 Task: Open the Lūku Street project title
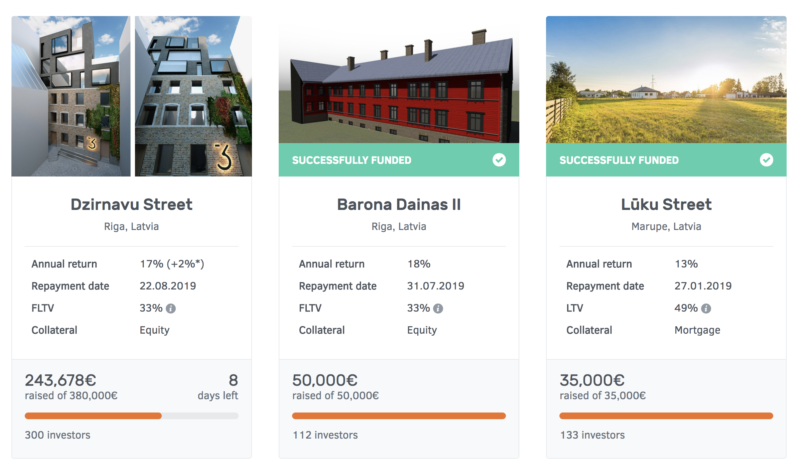(666, 204)
